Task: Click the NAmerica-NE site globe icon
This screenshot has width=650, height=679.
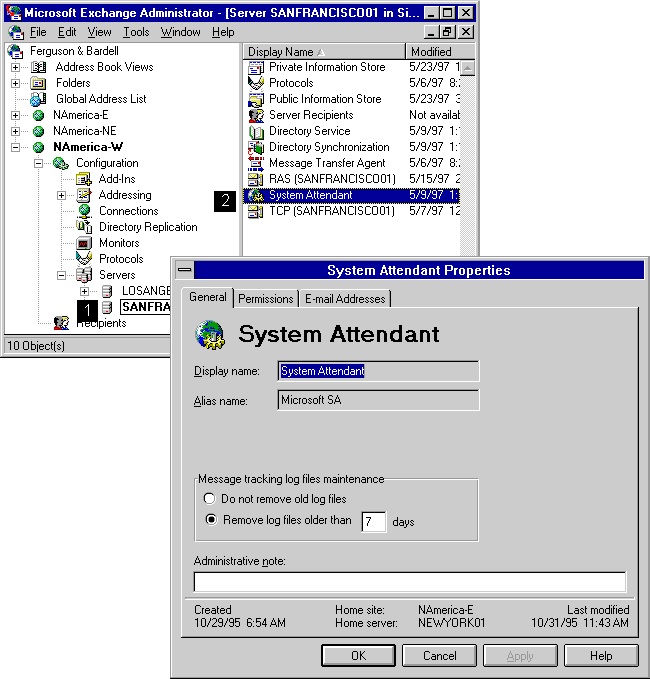Action: point(39,131)
